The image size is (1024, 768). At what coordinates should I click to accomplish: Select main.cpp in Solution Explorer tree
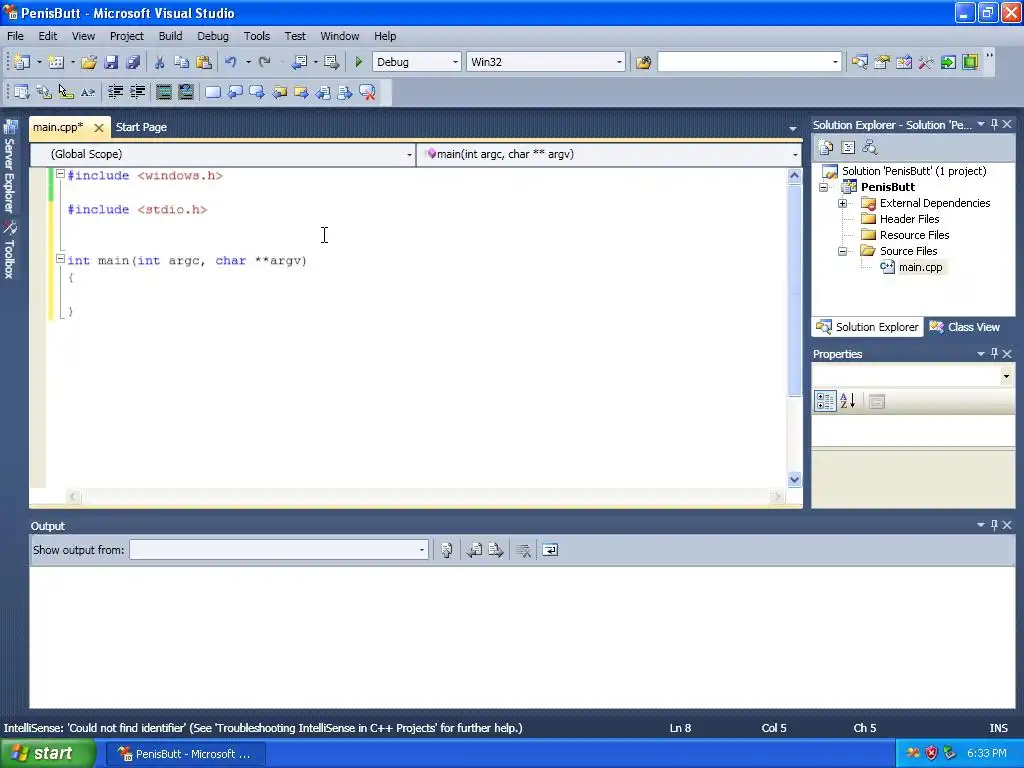click(x=920, y=267)
